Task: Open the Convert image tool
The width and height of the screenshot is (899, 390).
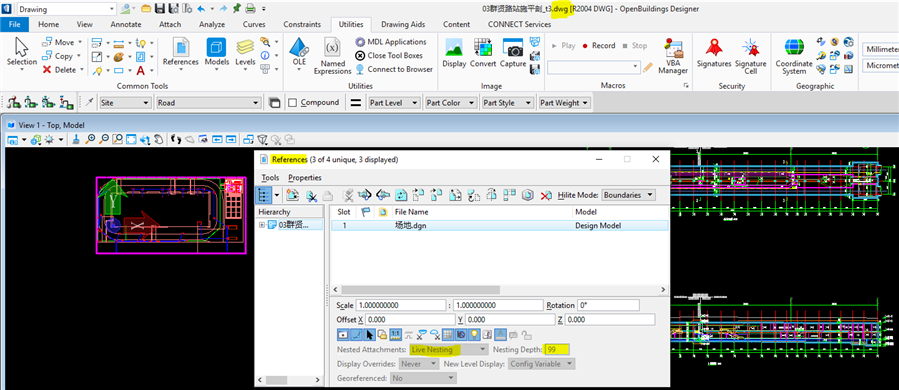Action: click(x=483, y=53)
